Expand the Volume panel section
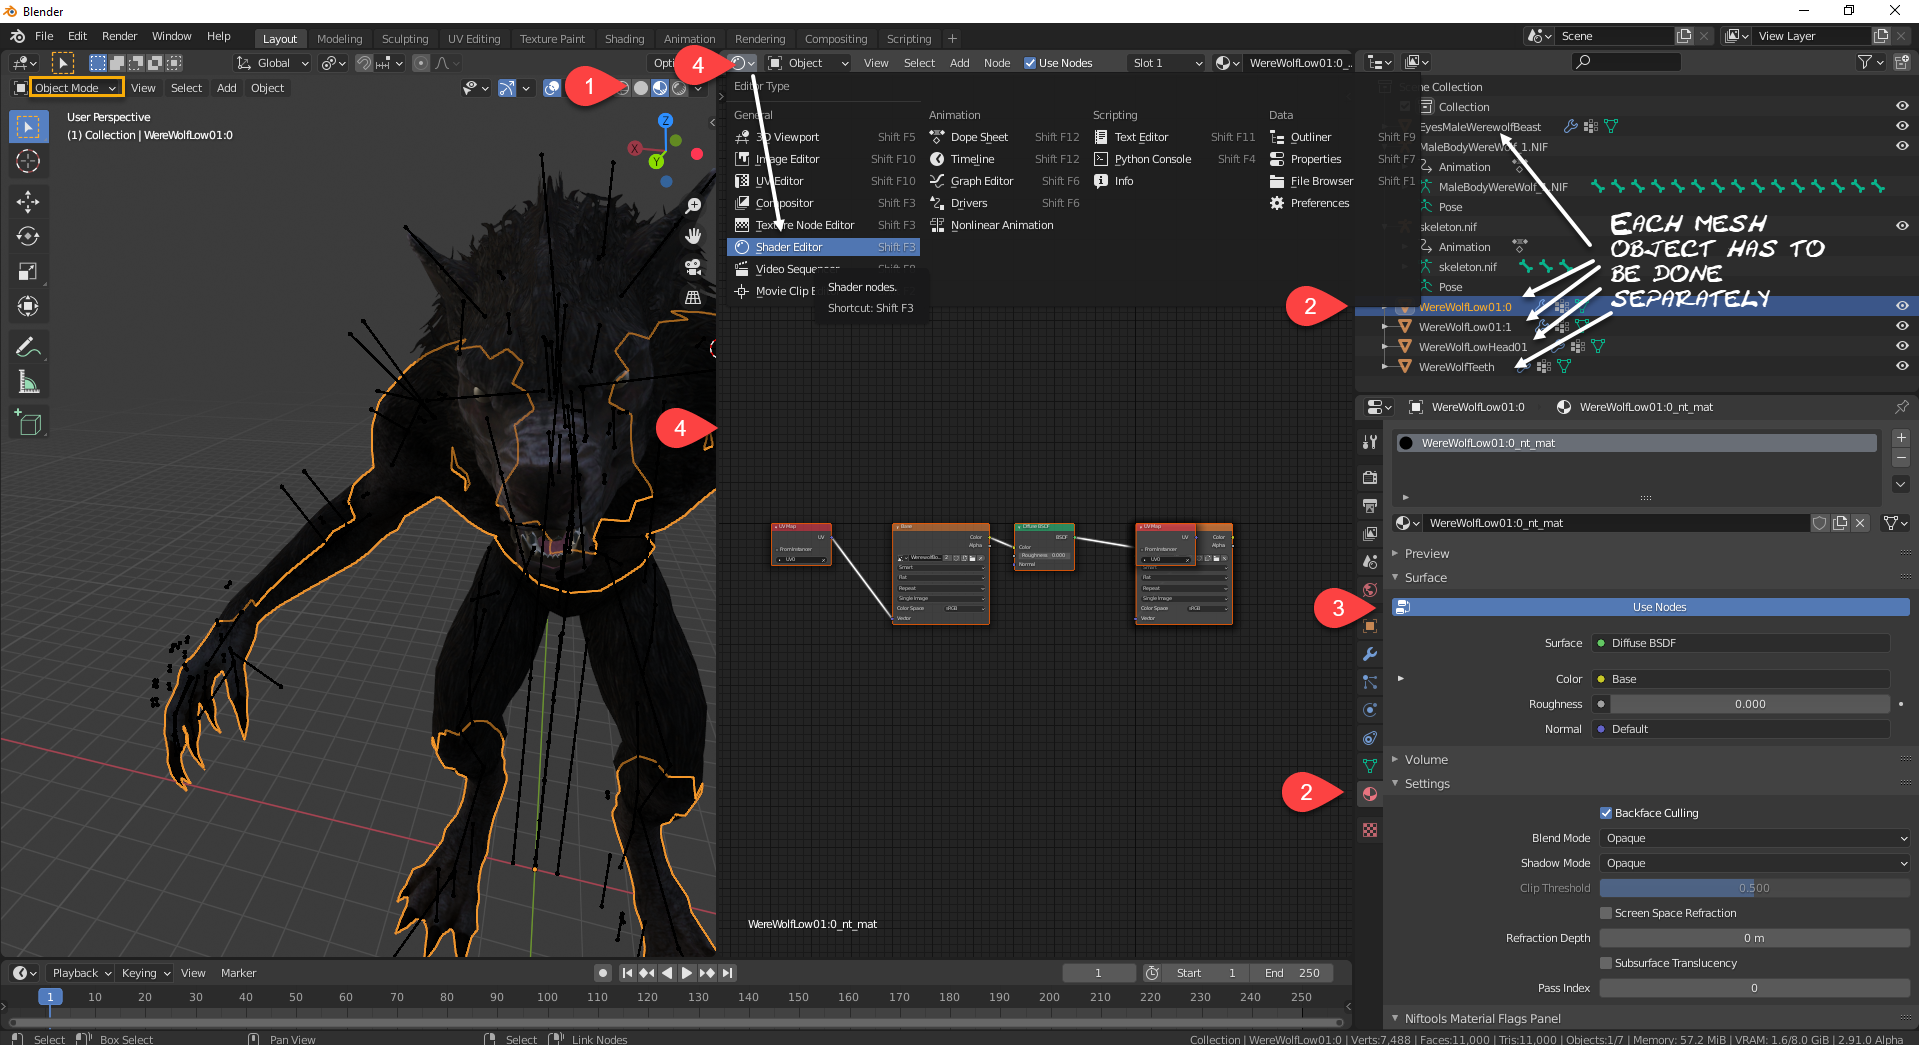This screenshot has height=1045, width=1919. (x=1426, y=760)
